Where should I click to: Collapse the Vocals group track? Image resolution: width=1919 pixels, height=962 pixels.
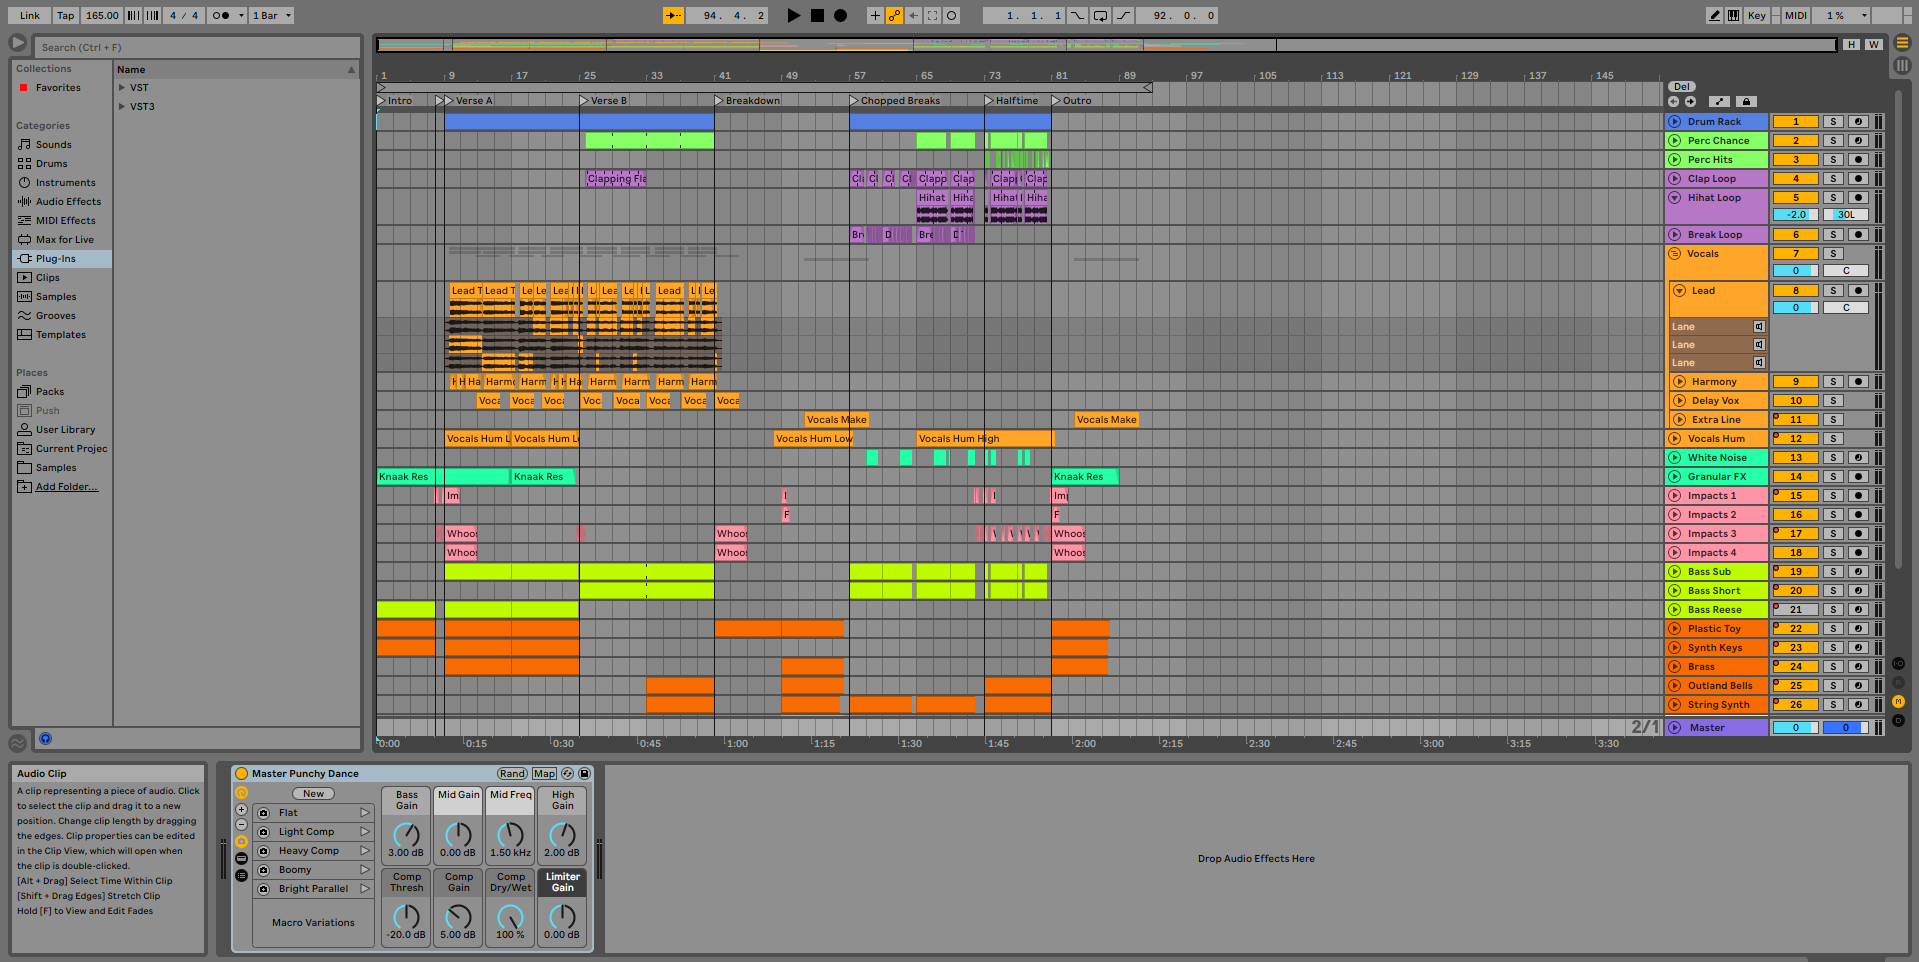(x=1675, y=254)
